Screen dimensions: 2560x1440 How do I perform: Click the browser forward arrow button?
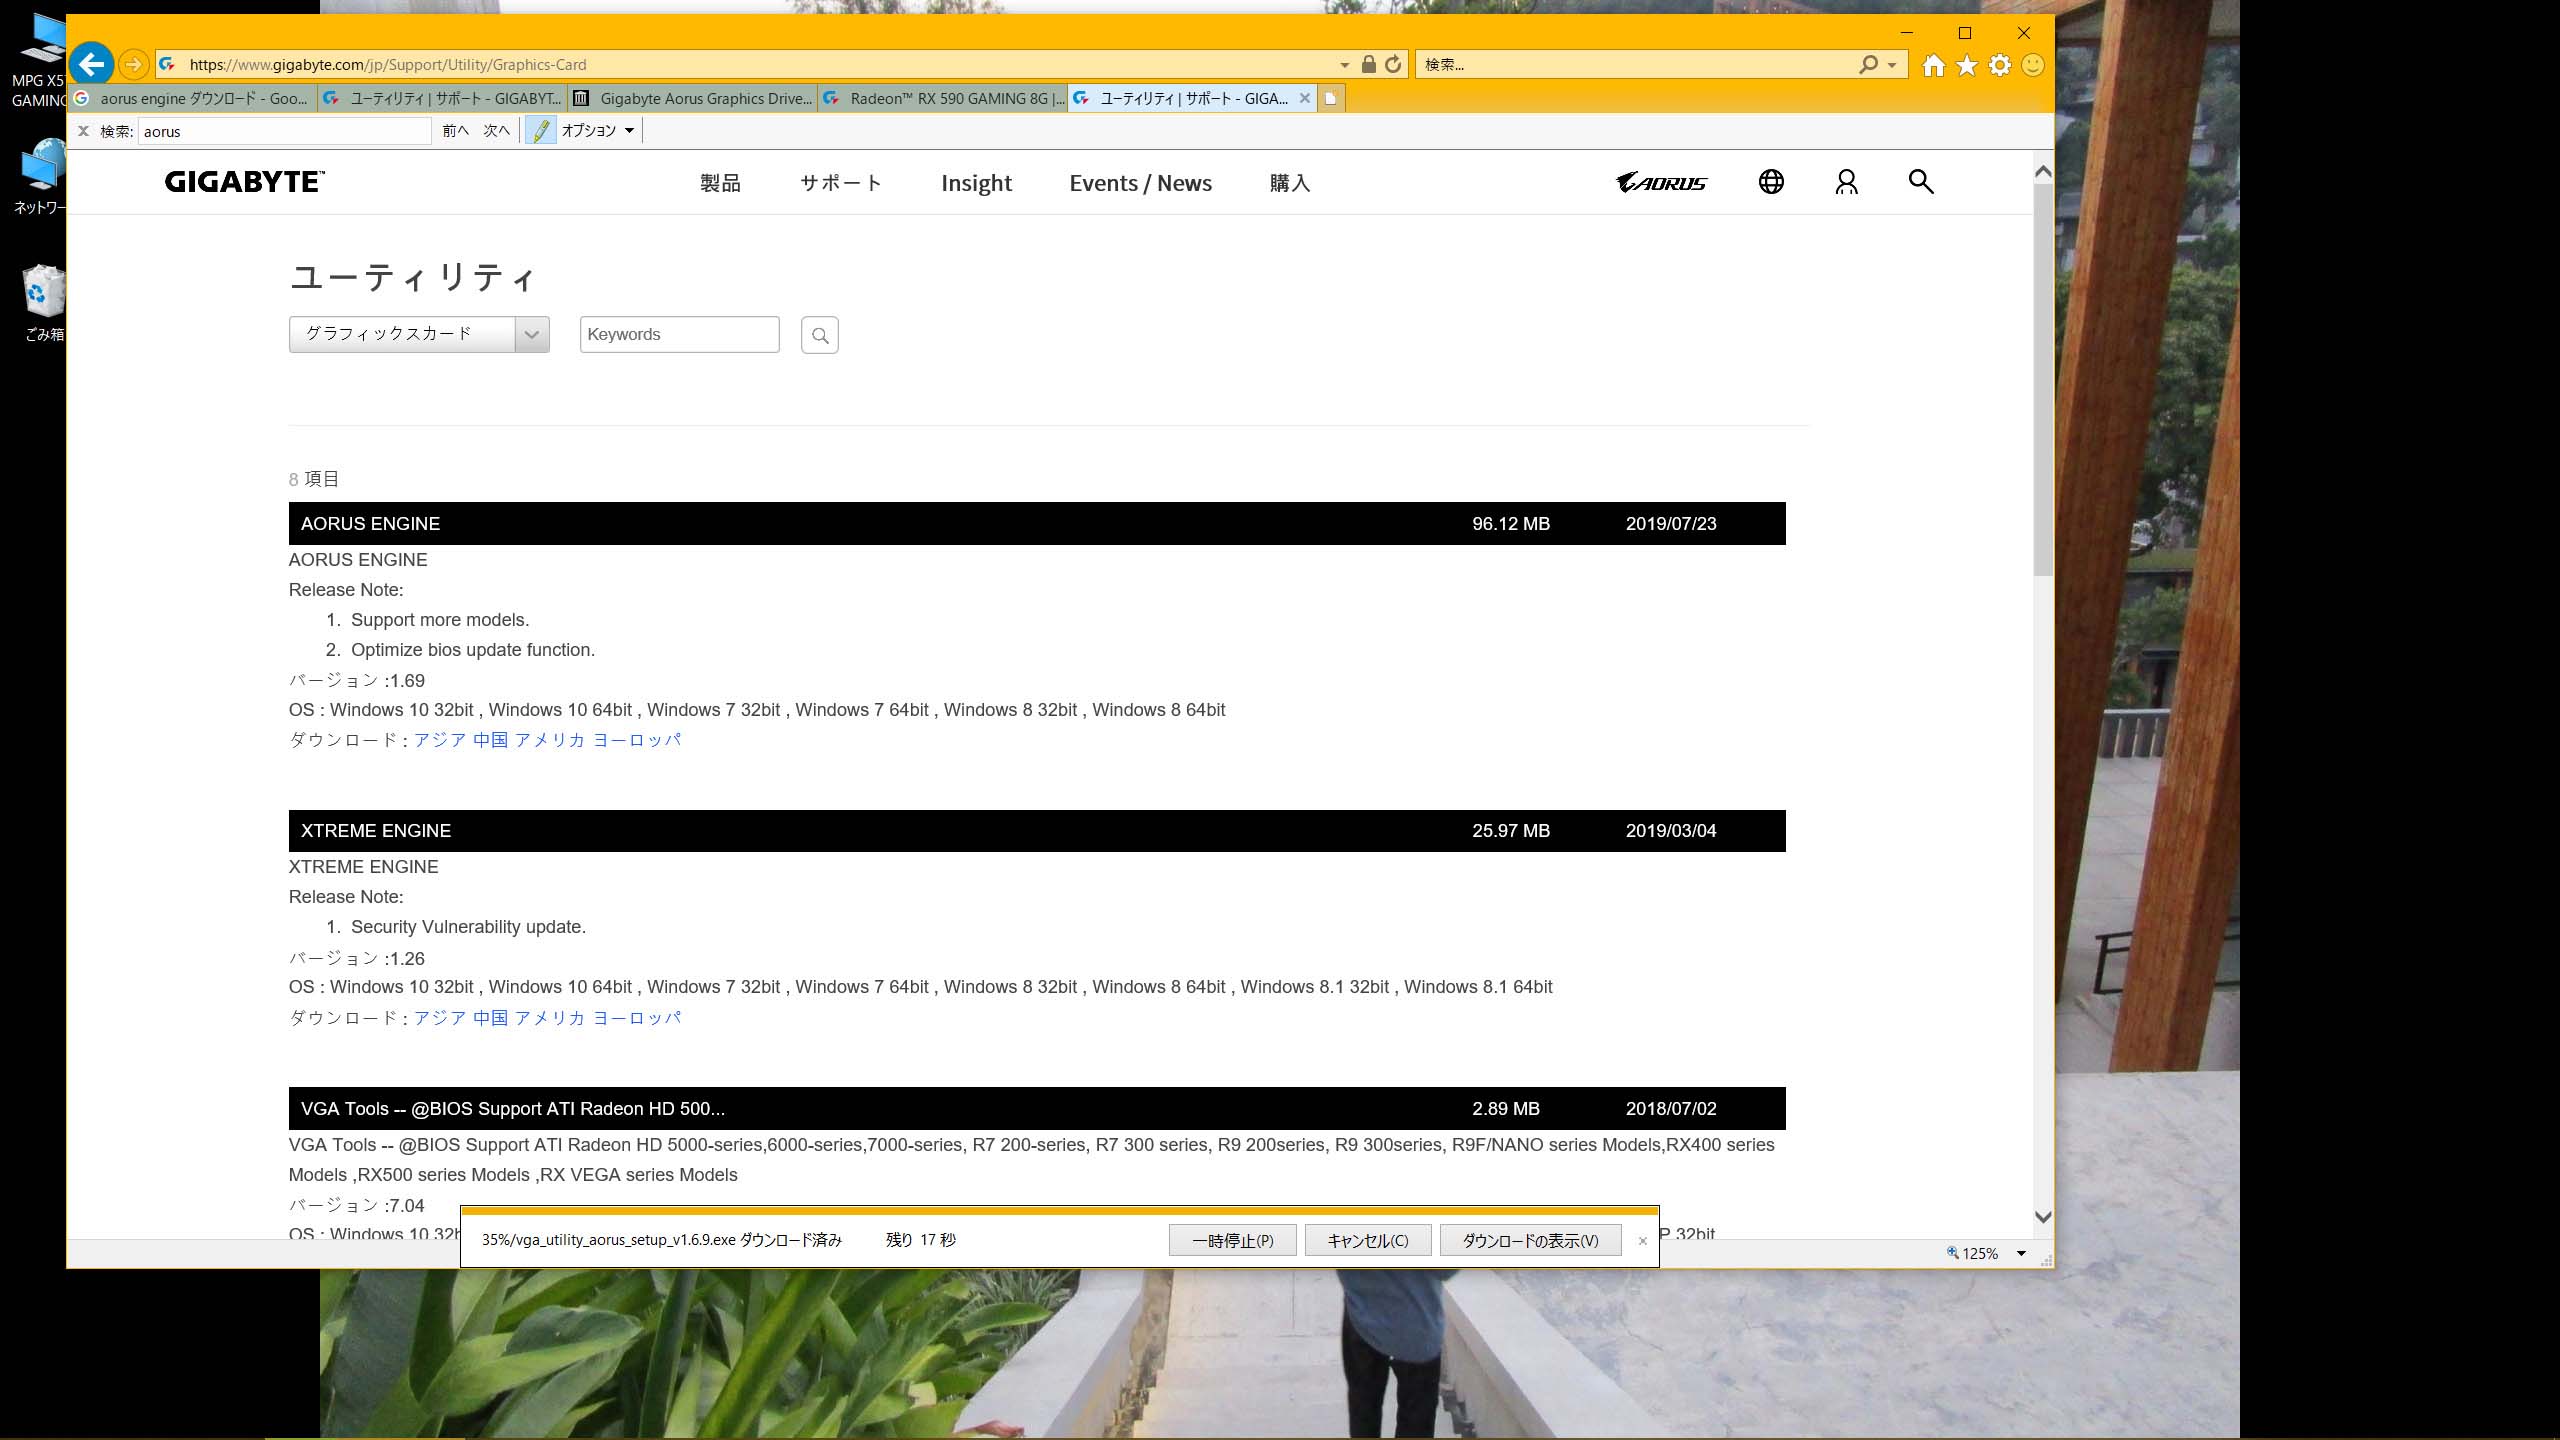133,64
